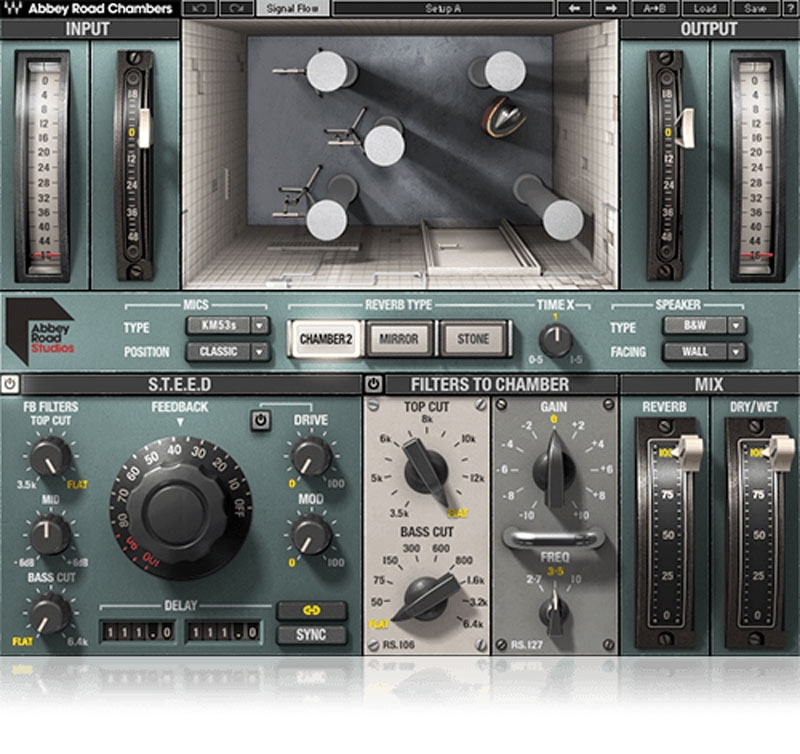This screenshot has width=800, height=754.
Task: Toggle Filters to Chamber power button
Action: pos(373,384)
